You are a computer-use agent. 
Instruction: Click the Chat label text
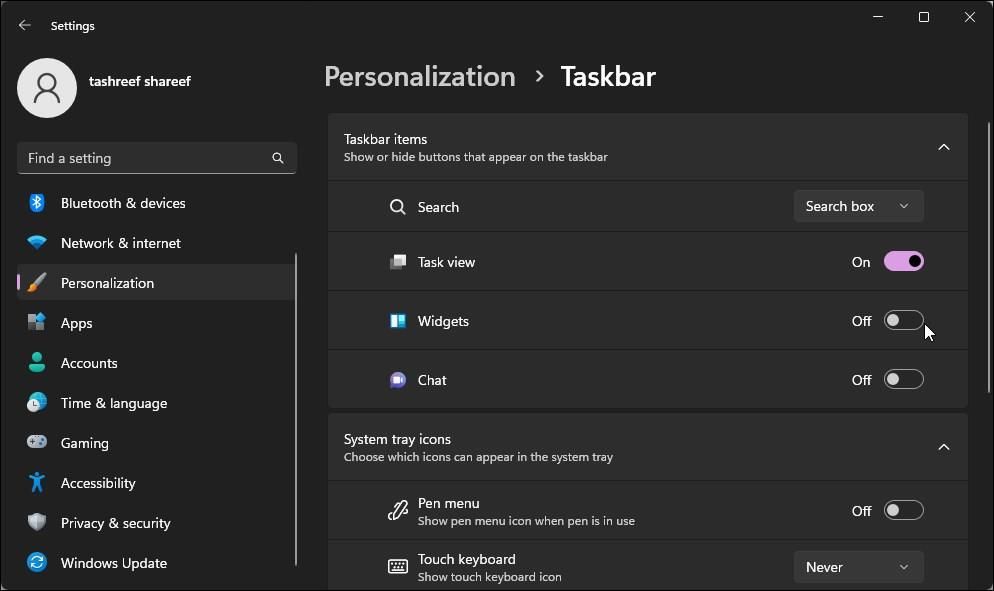(x=432, y=380)
